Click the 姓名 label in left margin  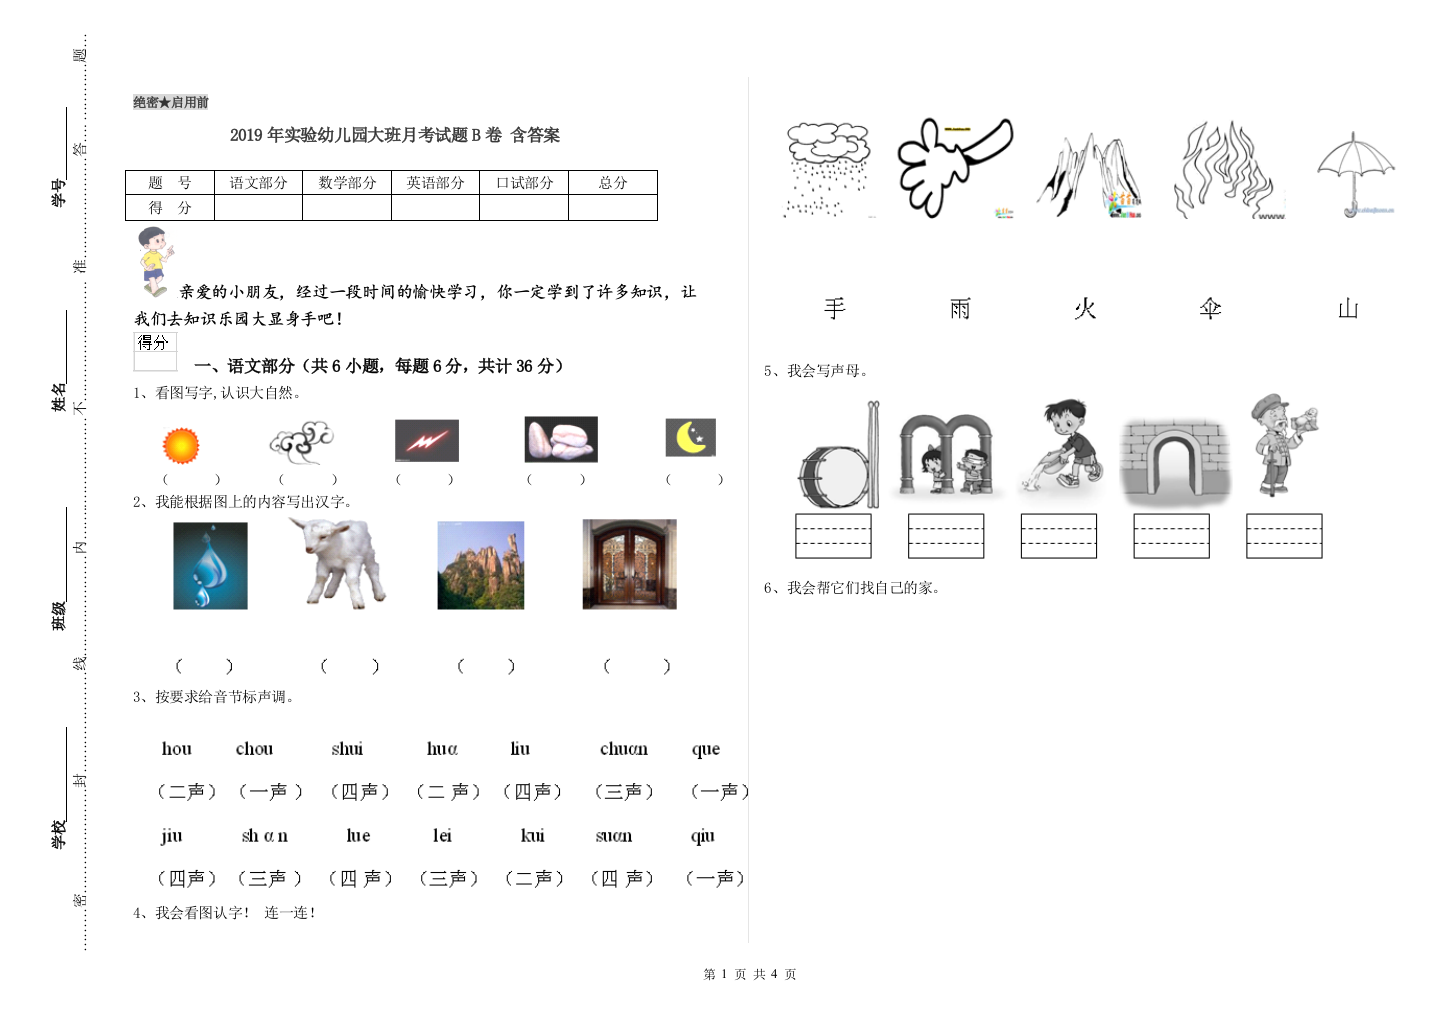(x=59, y=397)
